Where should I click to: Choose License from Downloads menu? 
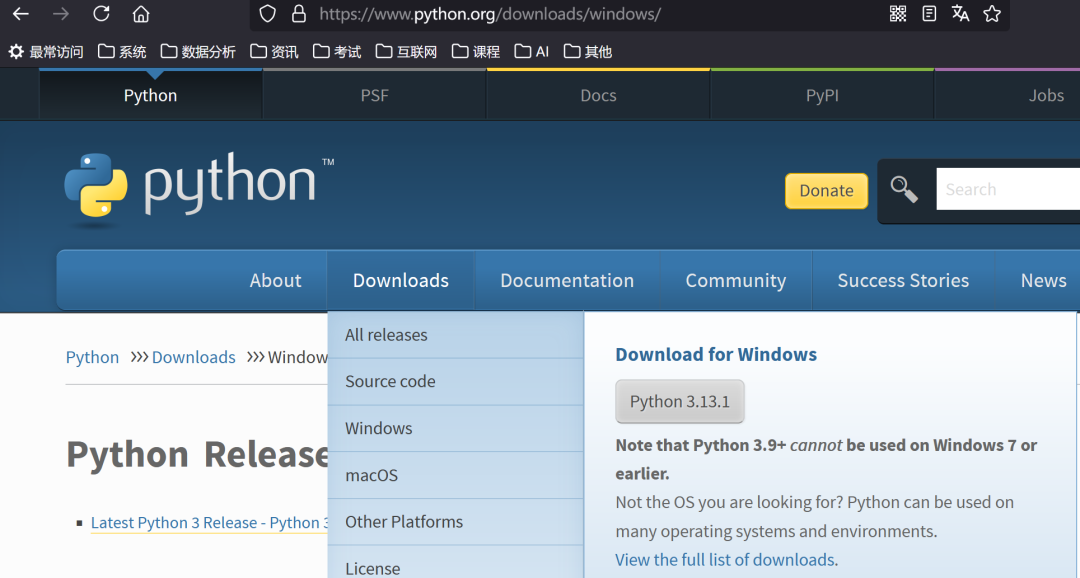tap(456, 564)
